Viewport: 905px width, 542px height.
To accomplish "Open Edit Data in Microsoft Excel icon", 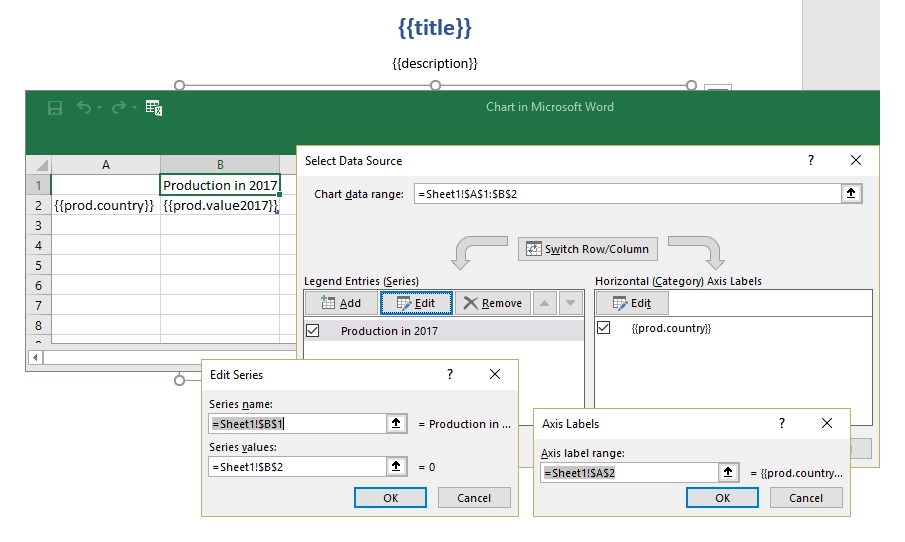I will (154, 108).
